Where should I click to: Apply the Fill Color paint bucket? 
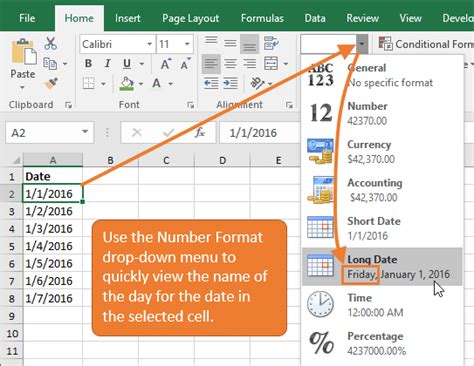coord(127,83)
